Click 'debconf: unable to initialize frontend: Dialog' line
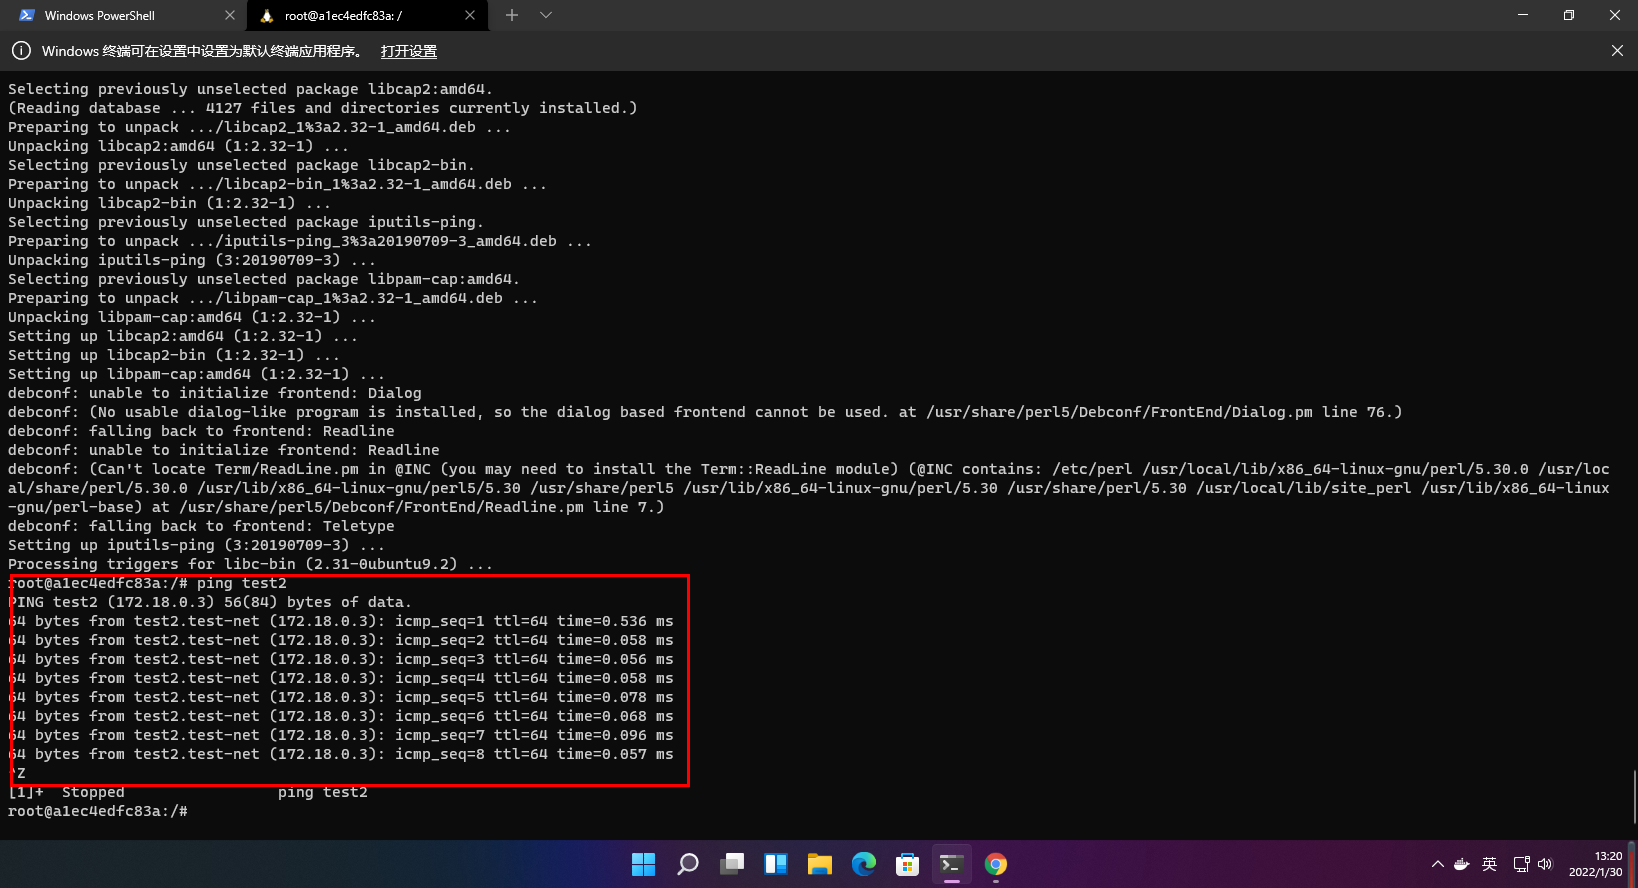This screenshot has height=888, width=1638. click(215, 393)
